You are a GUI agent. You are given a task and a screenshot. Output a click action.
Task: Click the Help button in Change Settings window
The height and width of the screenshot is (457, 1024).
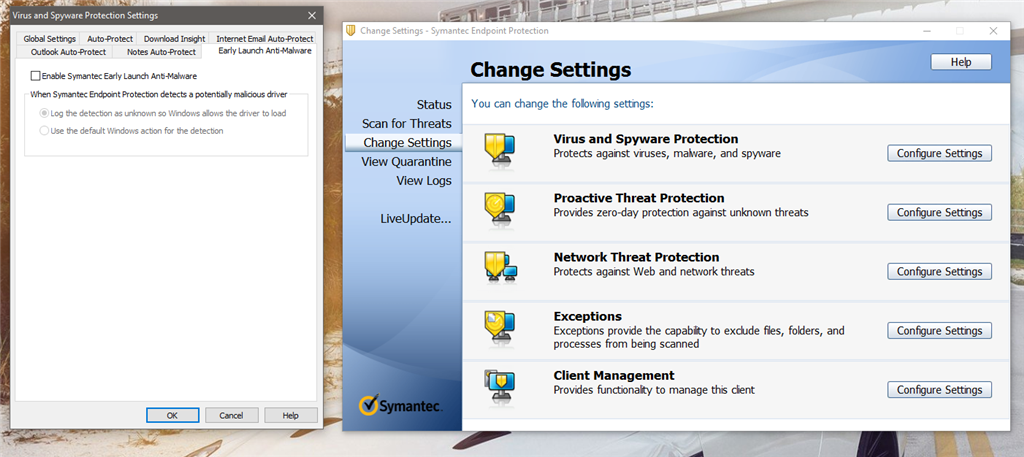(x=961, y=62)
